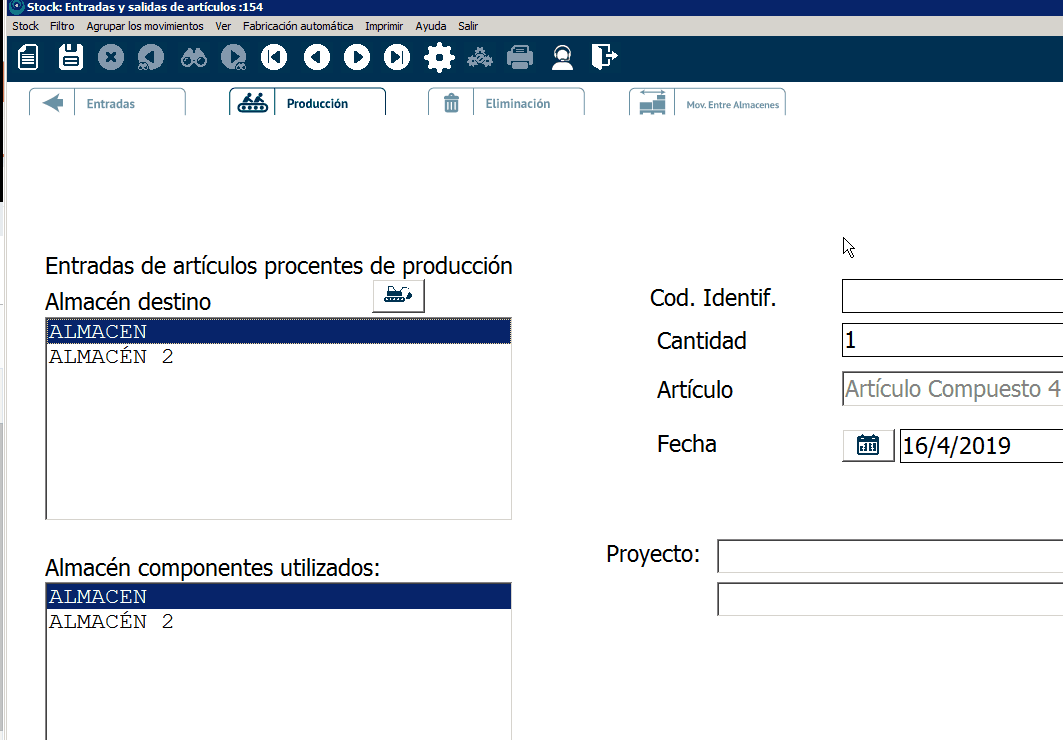Image resolution: width=1063 pixels, height=740 pixels.
Task: Switch to the Eliminación tab
Action: click(x=506, y=103)
